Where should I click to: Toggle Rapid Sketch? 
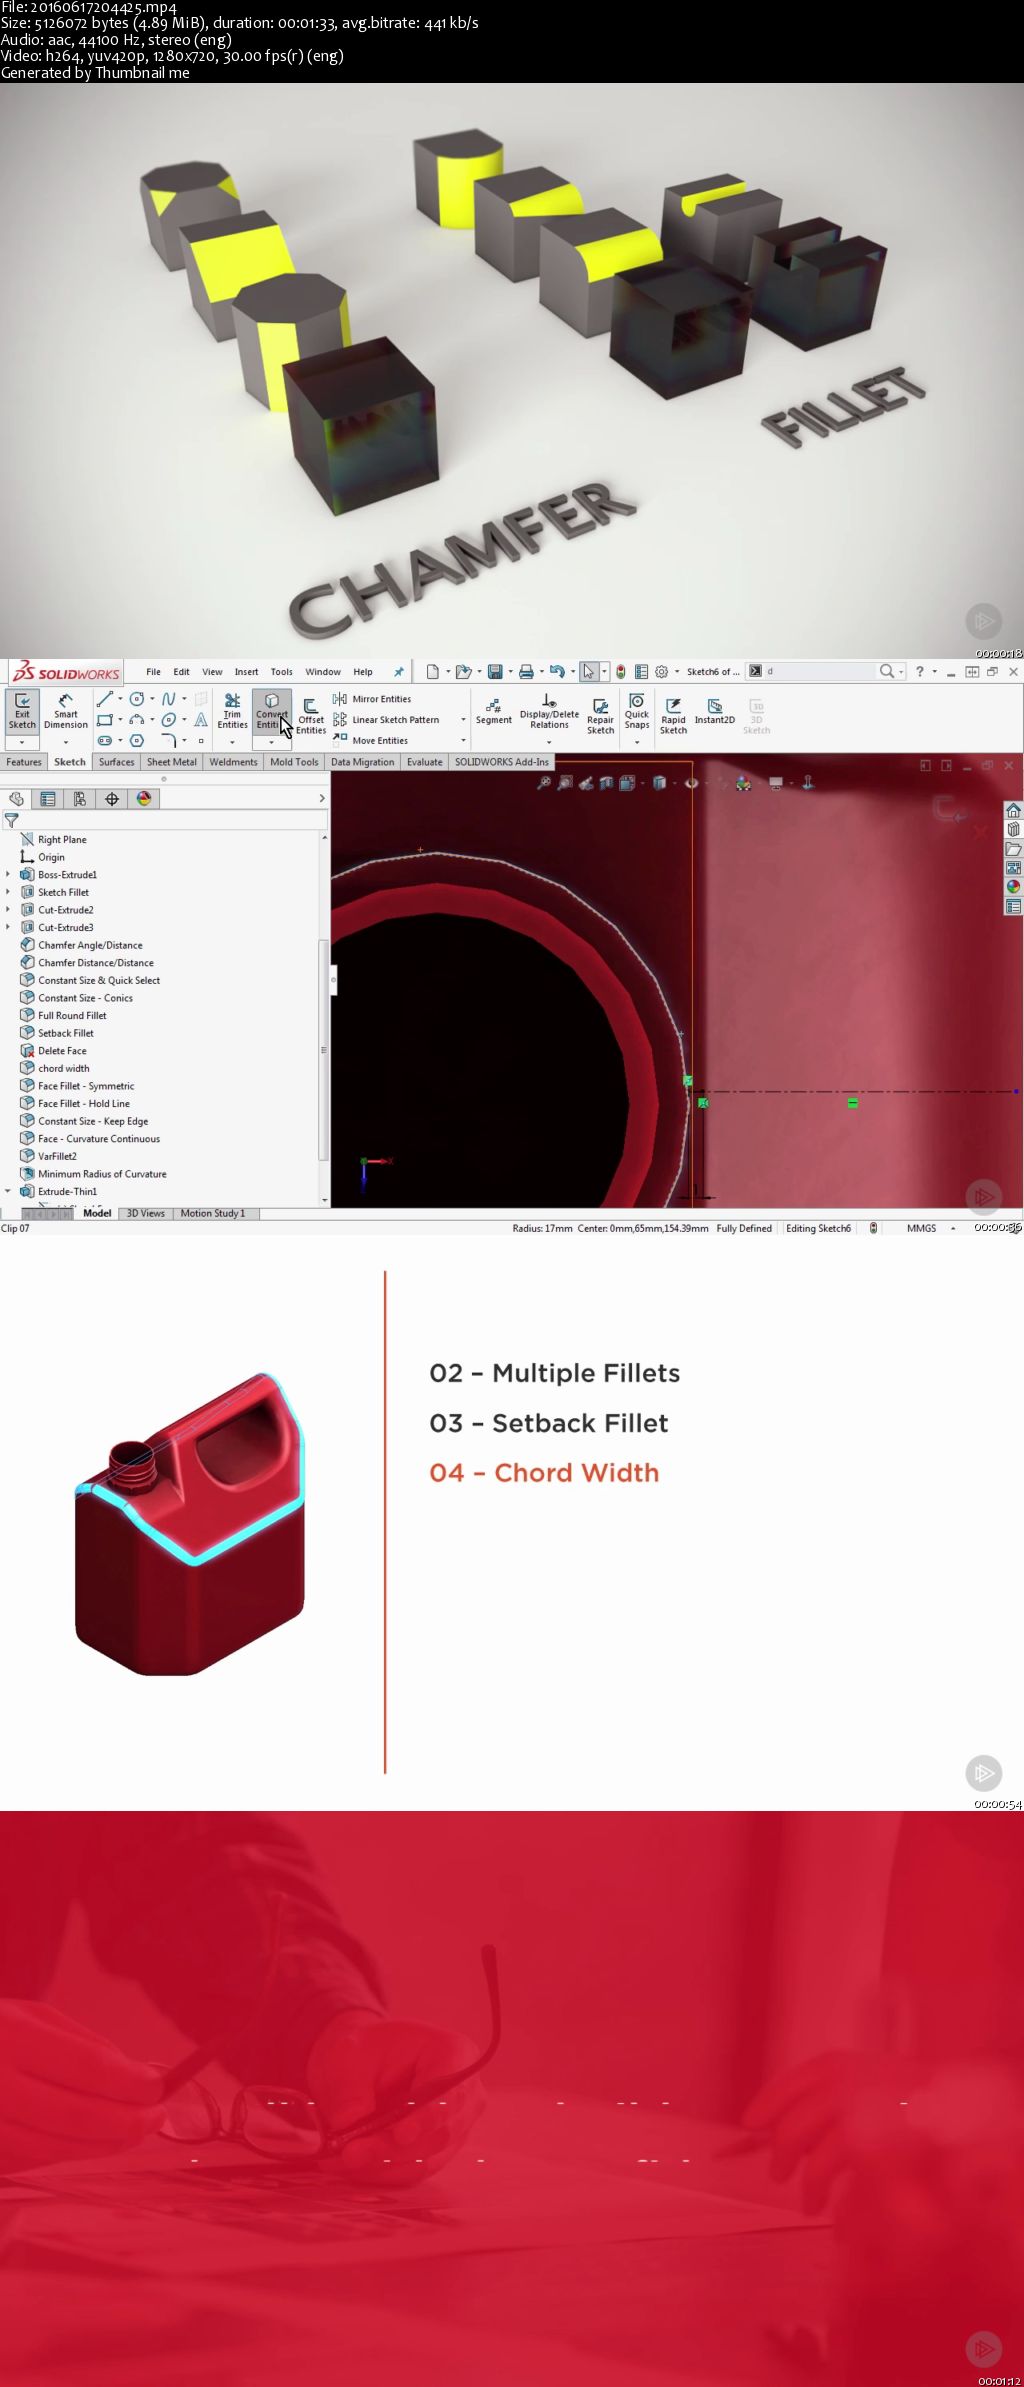click(673, 716)
